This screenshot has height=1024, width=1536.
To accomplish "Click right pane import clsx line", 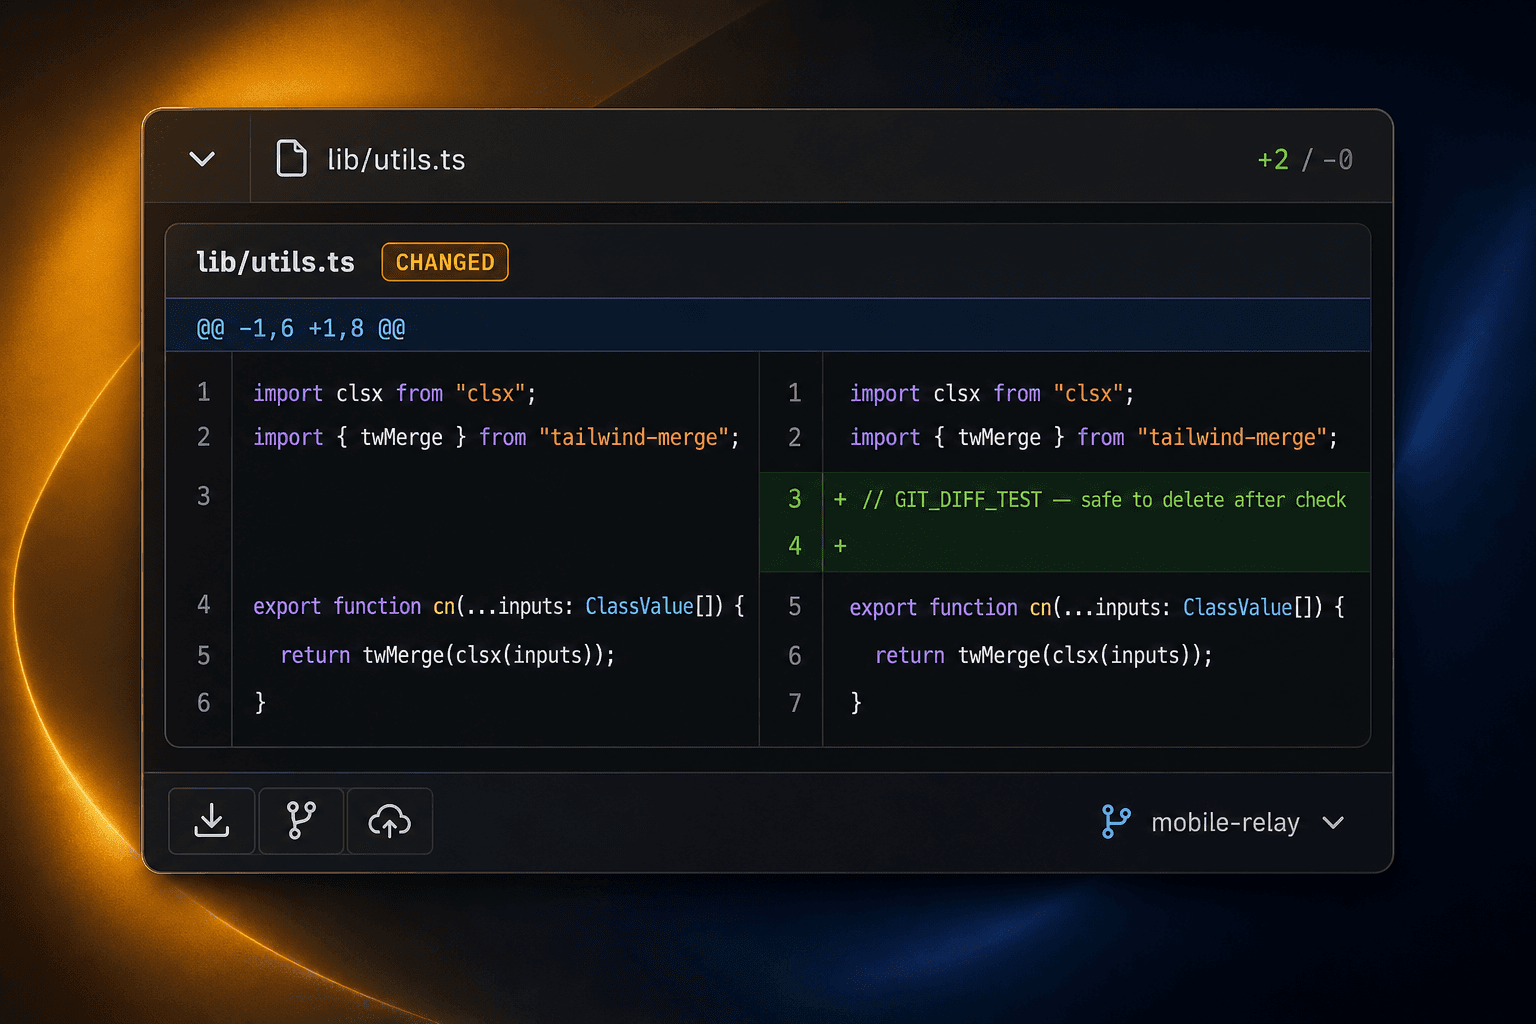I will (x=992, y=393).
